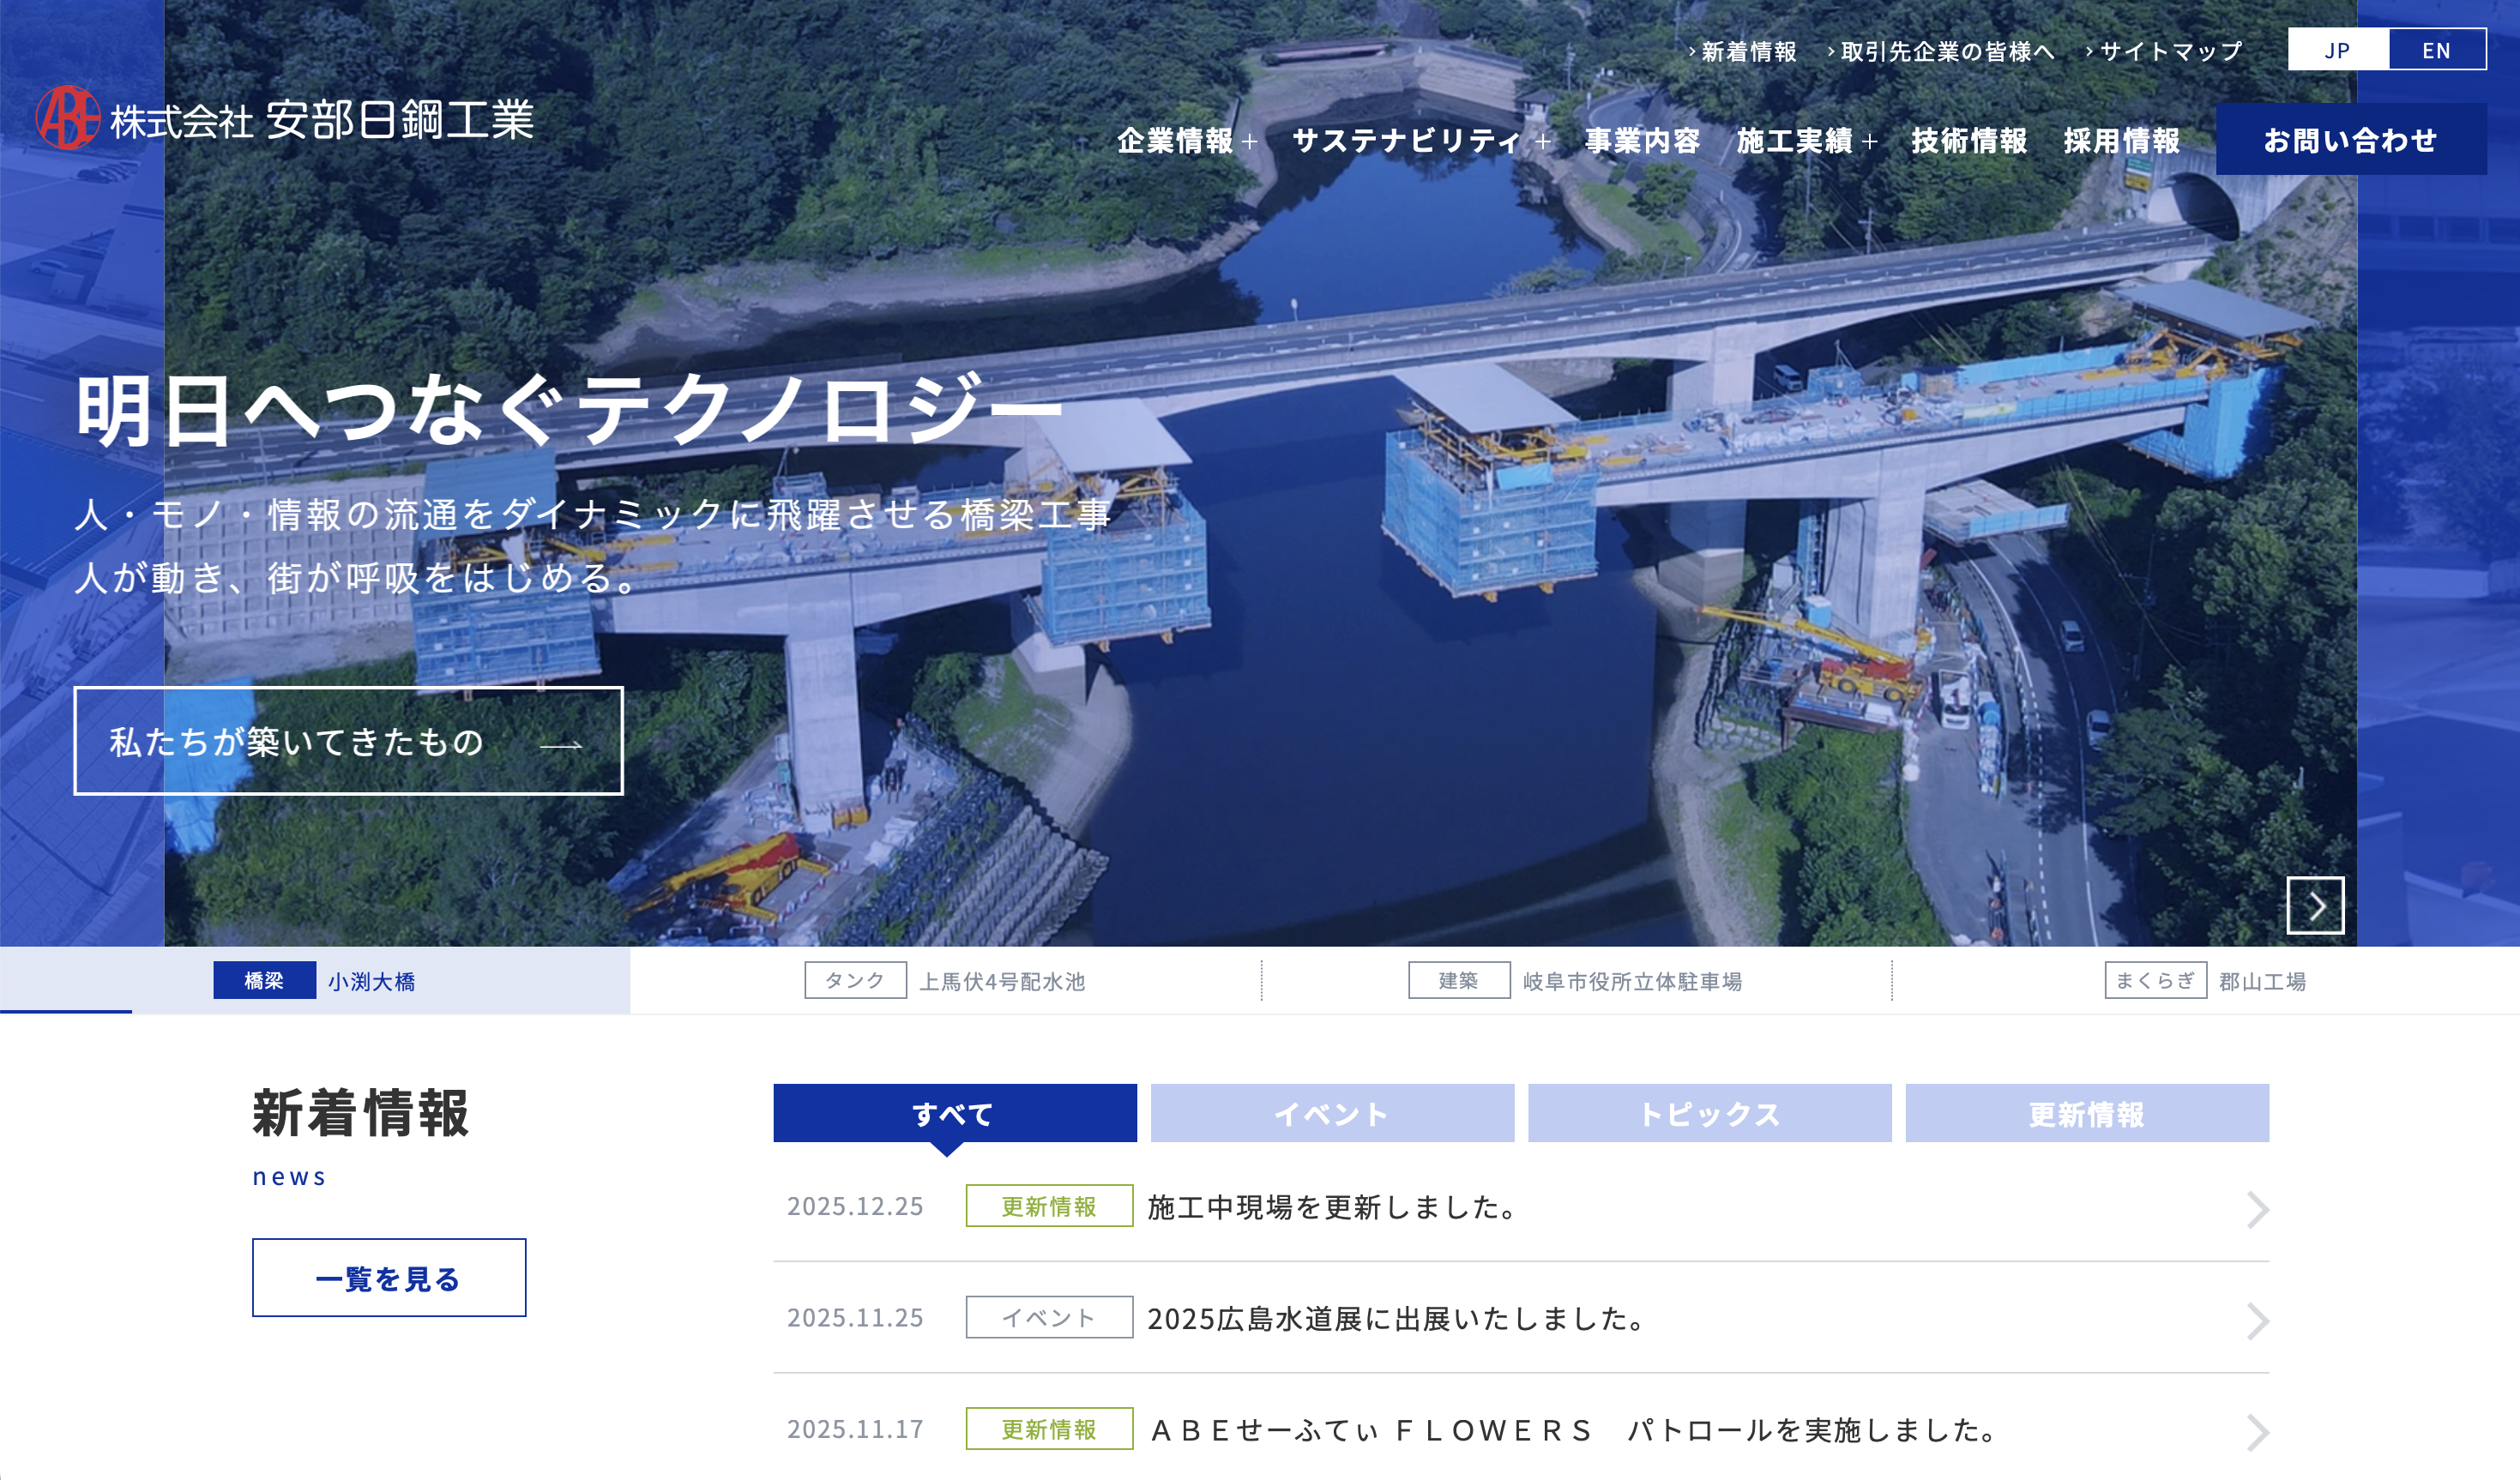Expand the 施工実績 menu plus sign
The image size is (2520, 1480).
coord(1869,142)
